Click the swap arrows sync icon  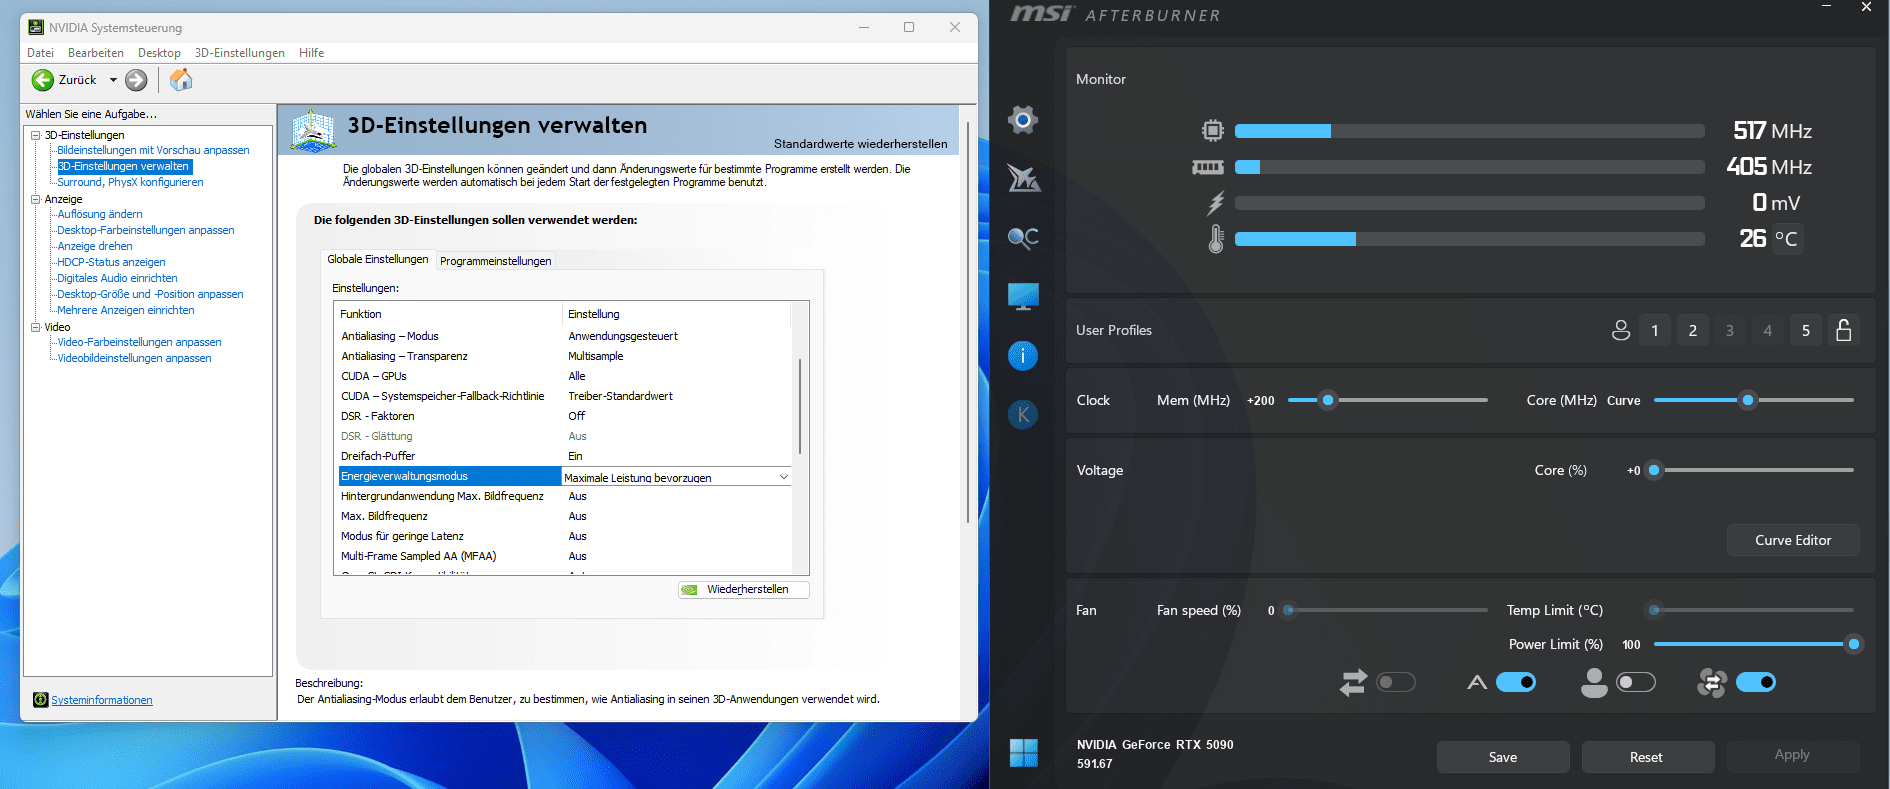pos(1353,683)
